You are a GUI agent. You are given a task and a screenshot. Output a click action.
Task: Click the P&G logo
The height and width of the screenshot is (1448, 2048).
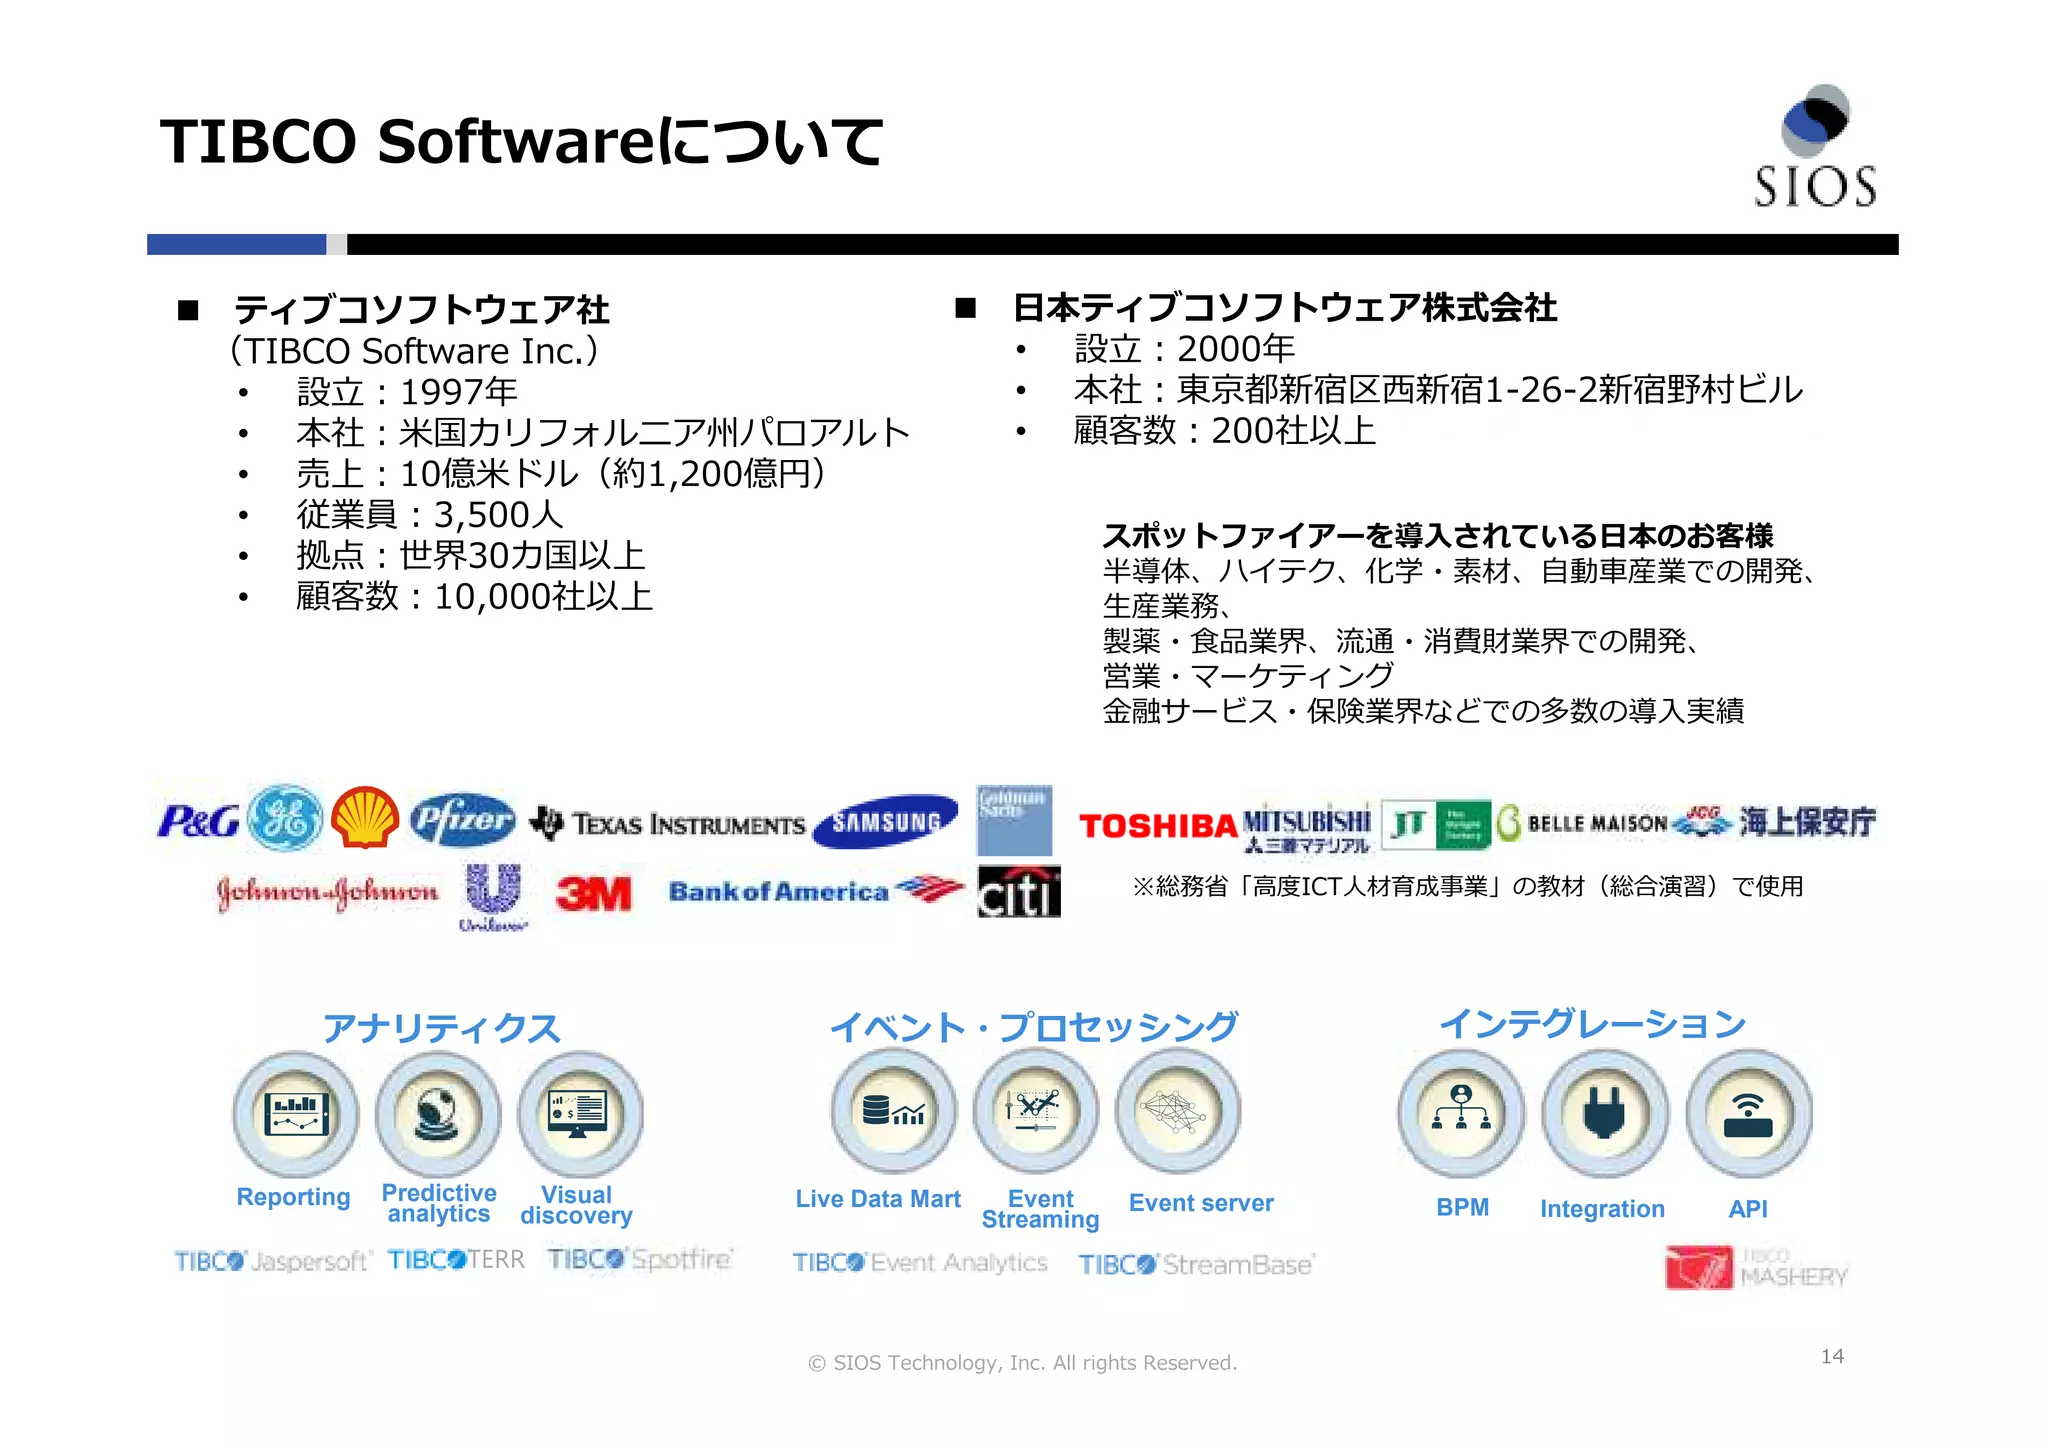(198, 821)
